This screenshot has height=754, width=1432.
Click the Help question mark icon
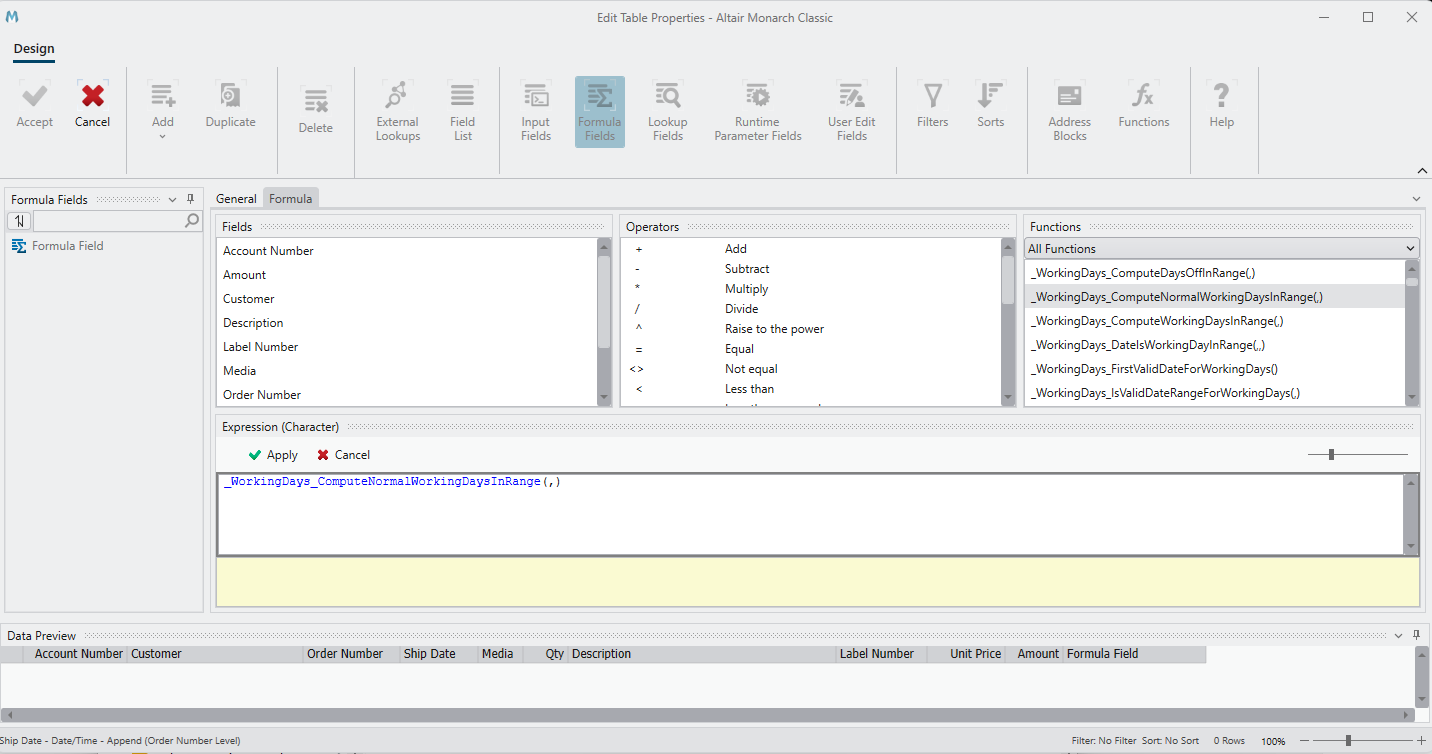click(x=1221, y=96)
